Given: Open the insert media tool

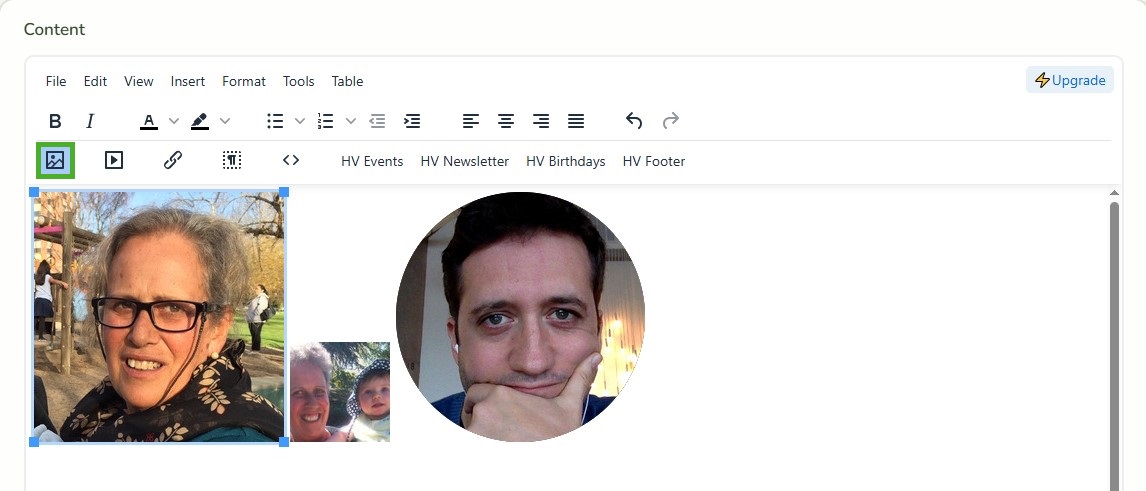Looking at the screenshot, I should point(114,160).
